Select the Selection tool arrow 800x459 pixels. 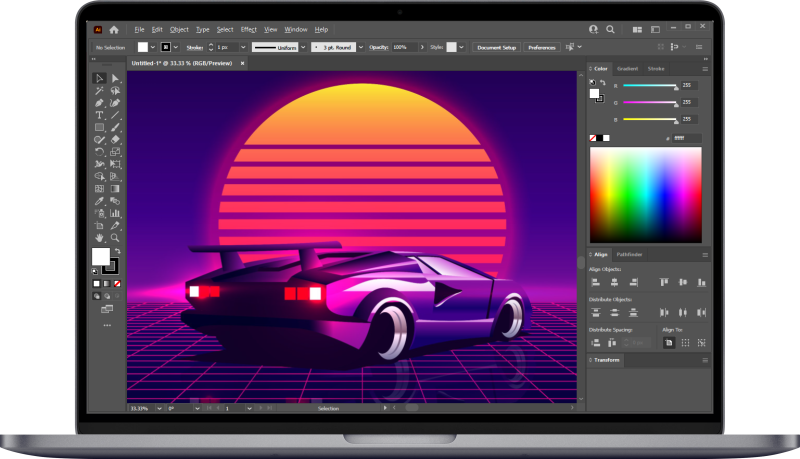(x=99, y=78)
